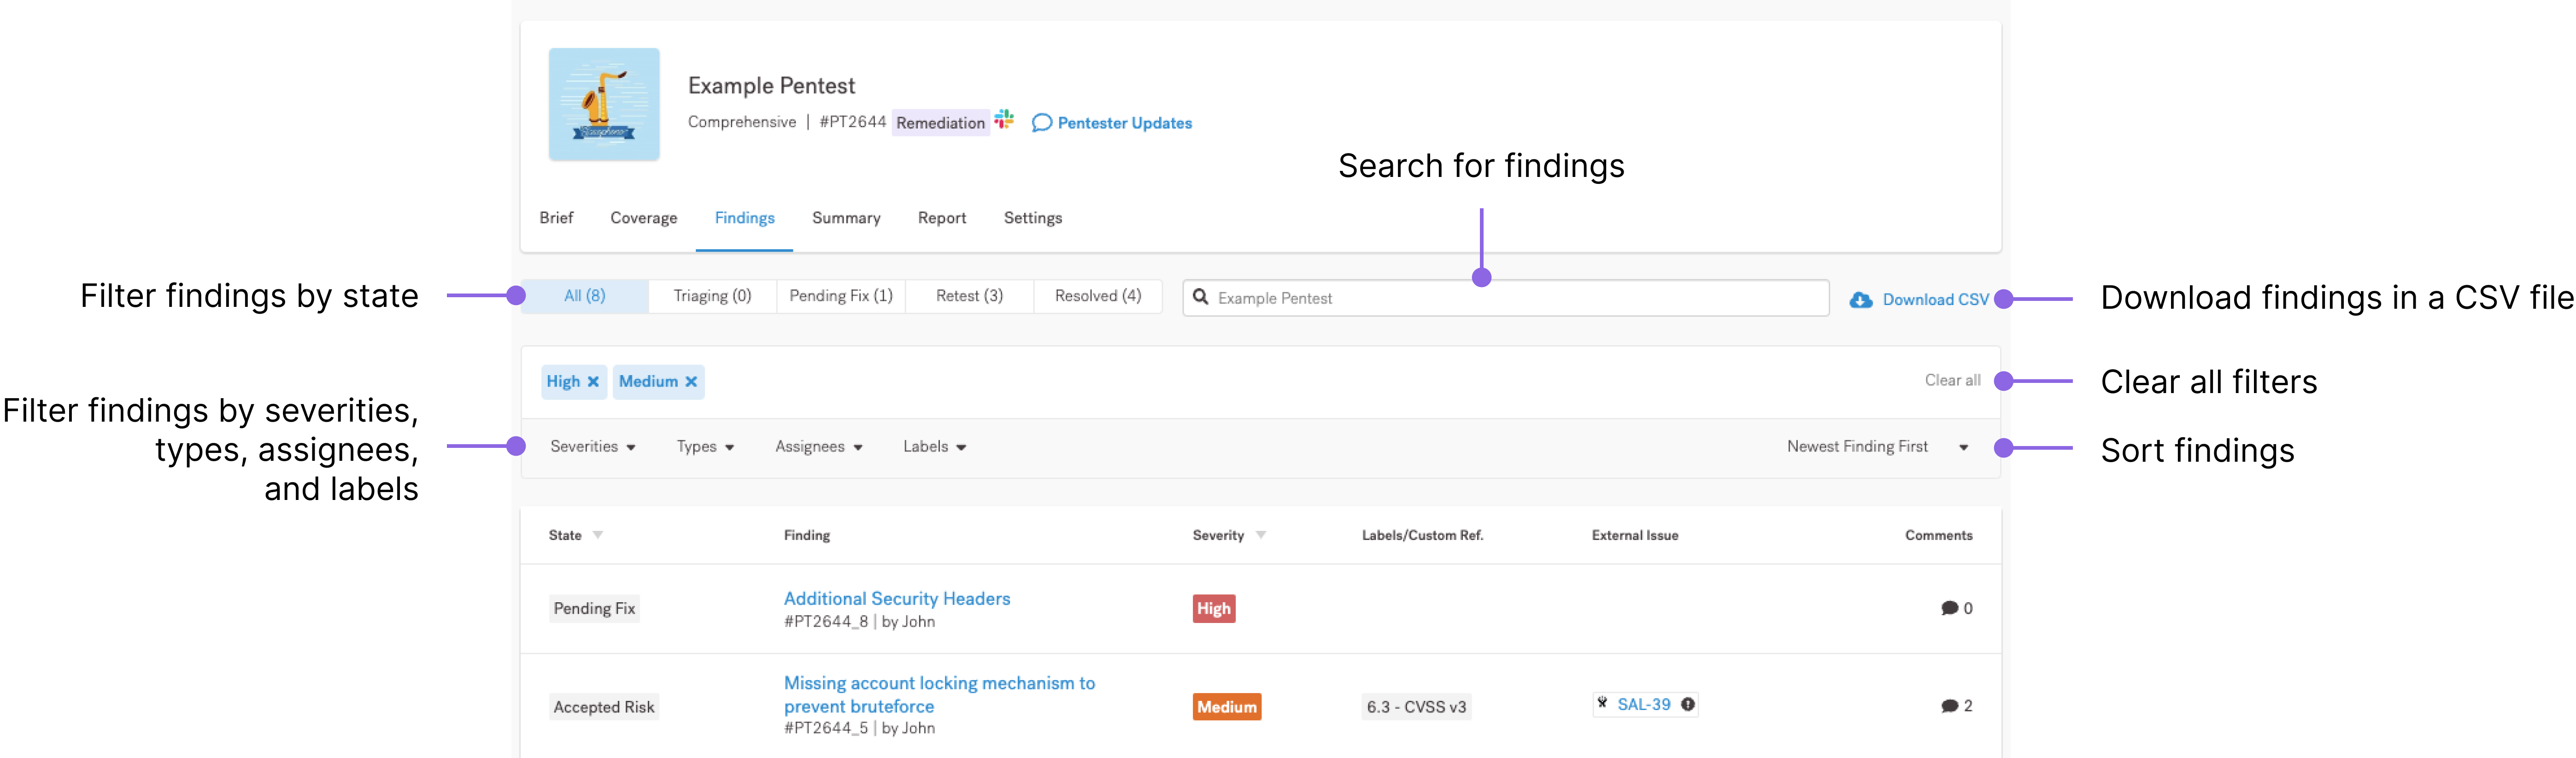Click the search magnifier icon
This screenshot has width=2576, height=758.
click(1201, 297)
